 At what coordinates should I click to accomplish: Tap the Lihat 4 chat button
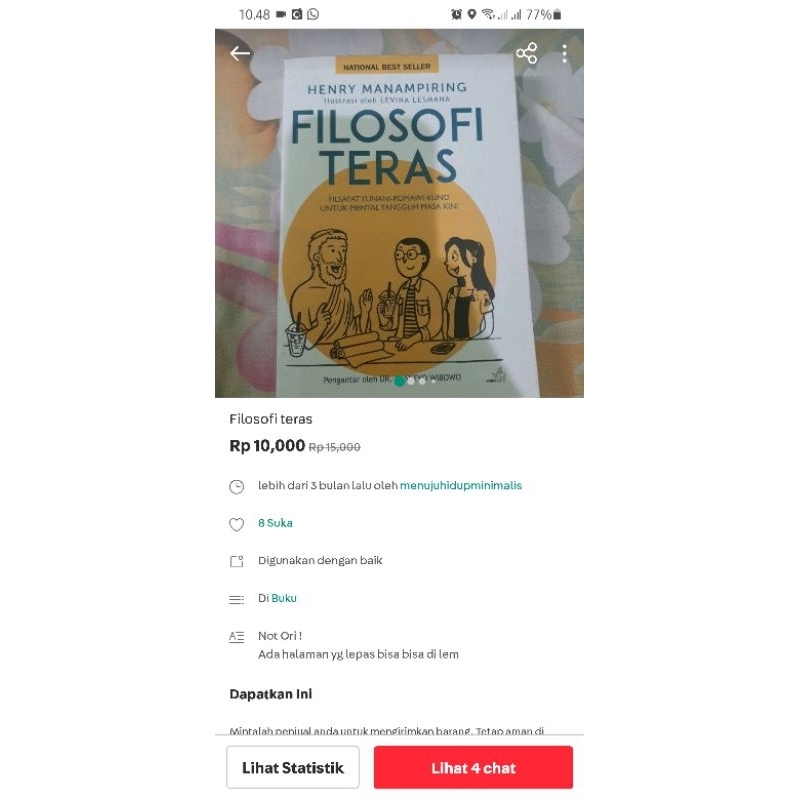pyautogui.click(x=473, y=767)
